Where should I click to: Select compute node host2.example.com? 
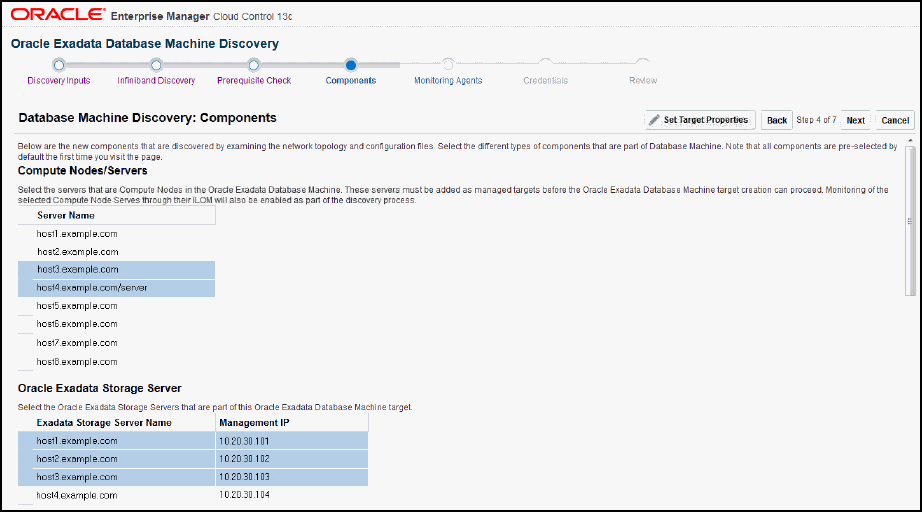click(116, 252)
